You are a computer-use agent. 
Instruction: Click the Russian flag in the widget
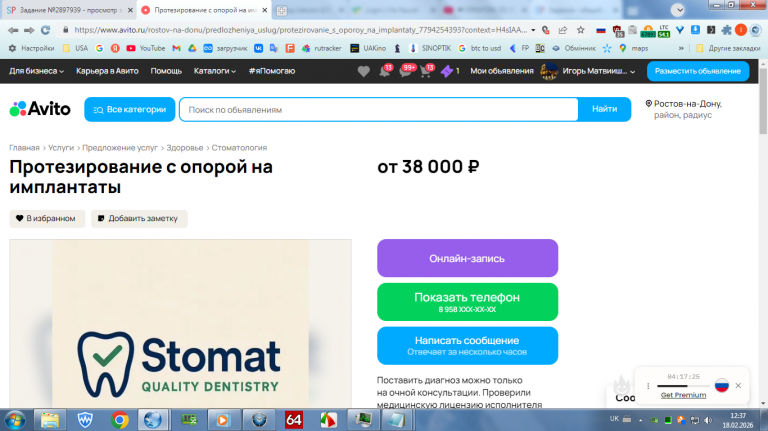[721, 385]
